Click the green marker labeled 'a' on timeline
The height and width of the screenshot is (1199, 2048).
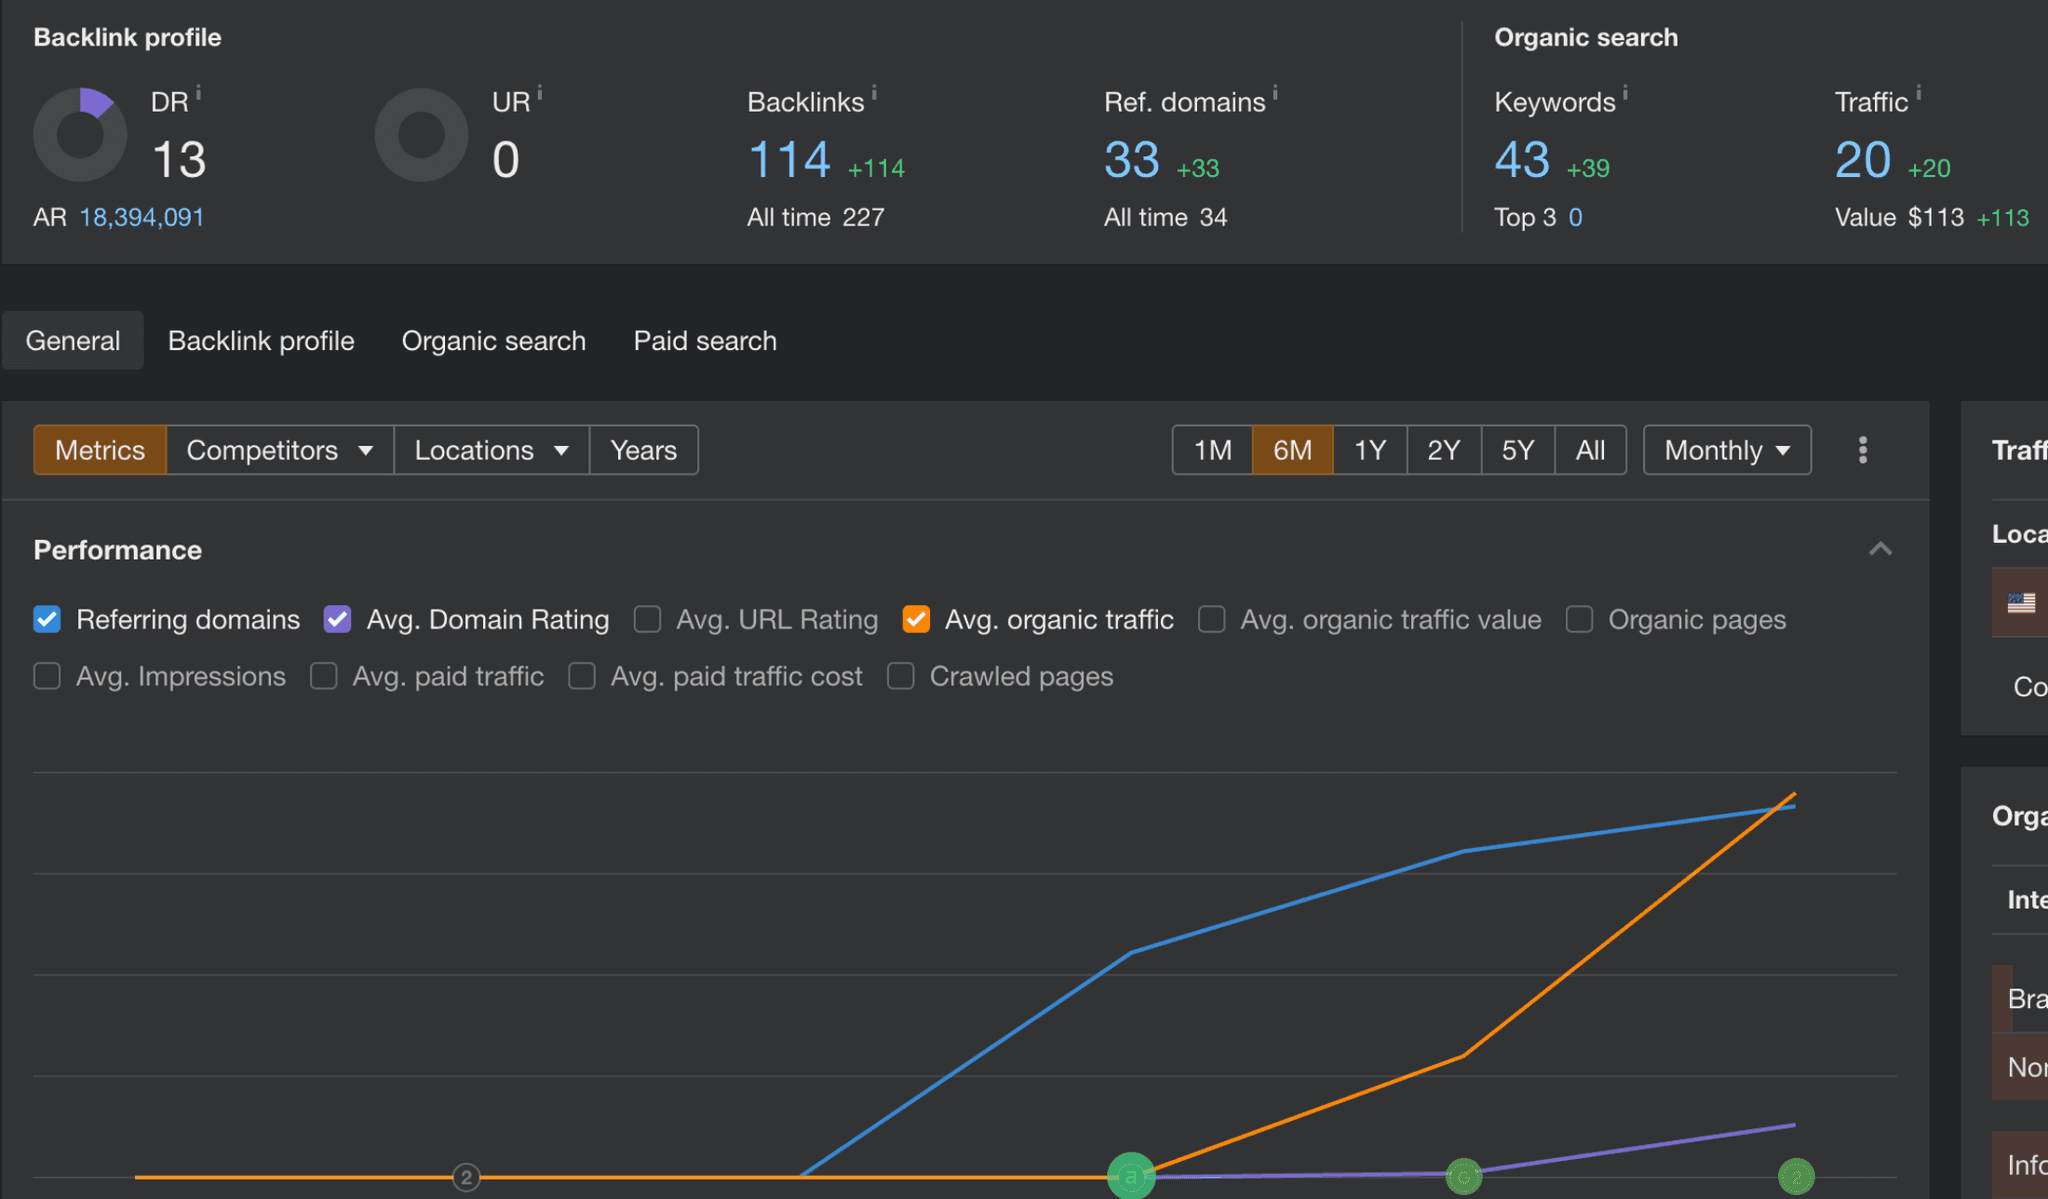pyautogui.click(x=1131, y=1176)
